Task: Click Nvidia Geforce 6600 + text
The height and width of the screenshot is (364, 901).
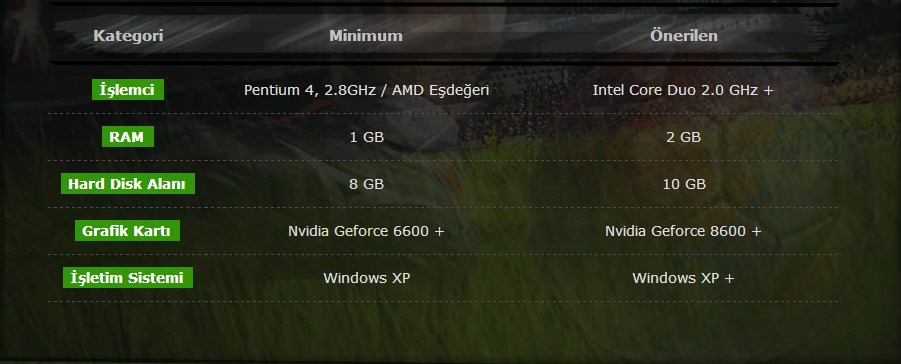Action: (x=366, y=231)
